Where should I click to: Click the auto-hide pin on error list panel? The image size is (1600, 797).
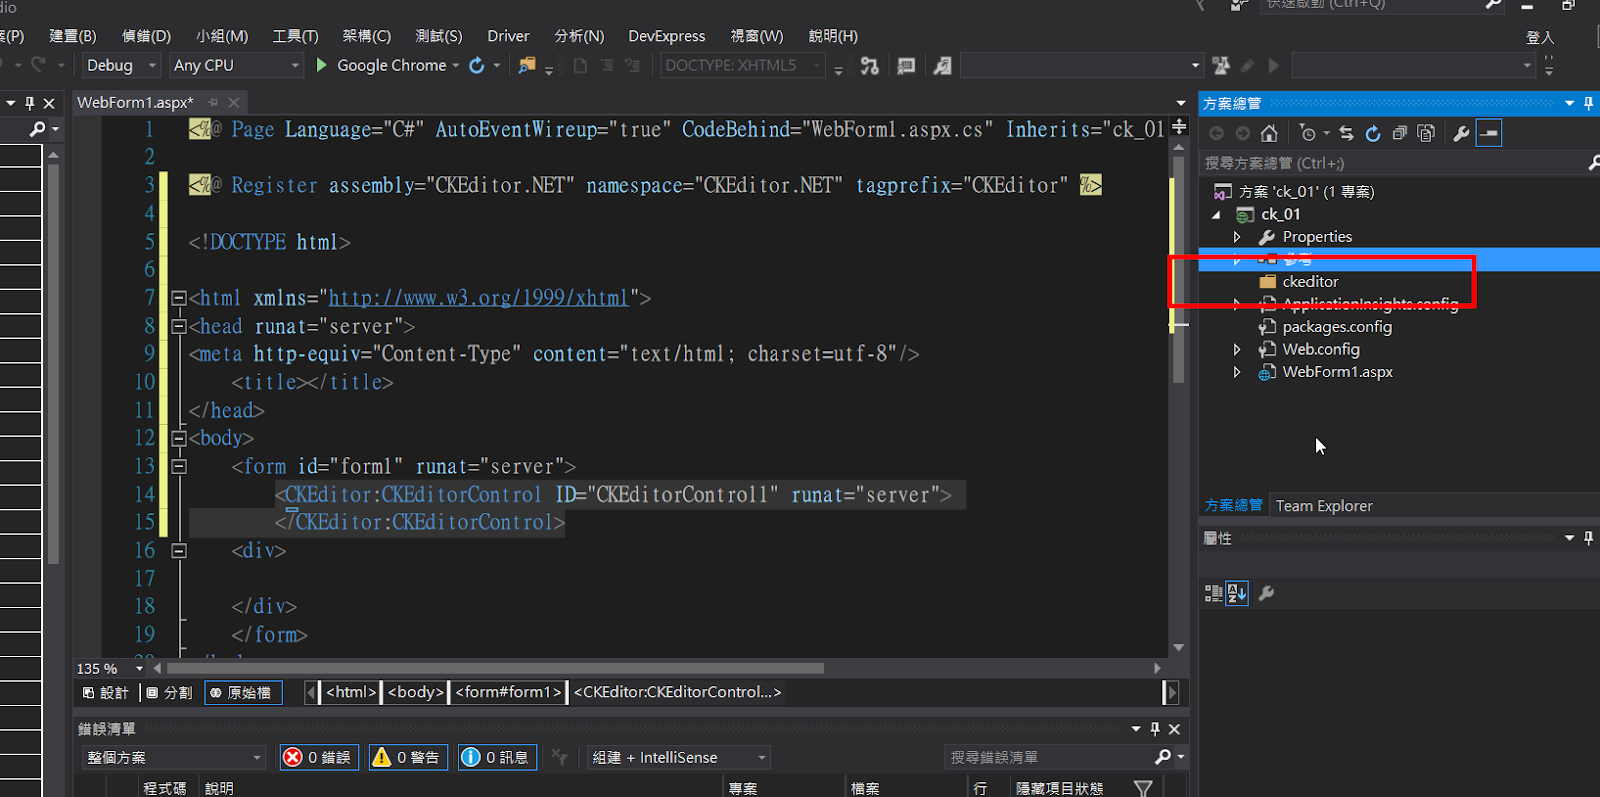pos(1155,729)
